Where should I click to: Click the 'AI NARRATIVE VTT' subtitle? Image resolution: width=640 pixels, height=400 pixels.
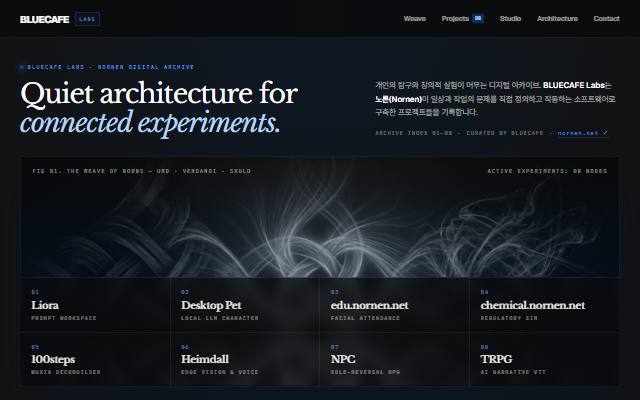tap(513, 372)
